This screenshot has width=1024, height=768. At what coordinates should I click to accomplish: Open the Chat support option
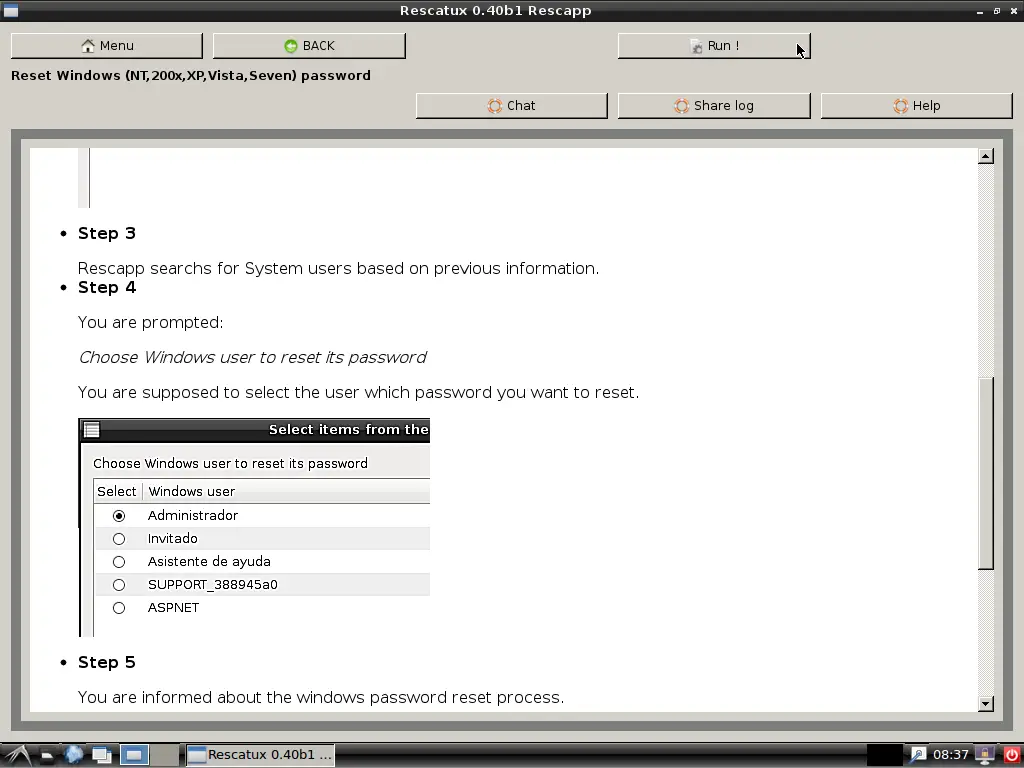click(x=512, y=106)
